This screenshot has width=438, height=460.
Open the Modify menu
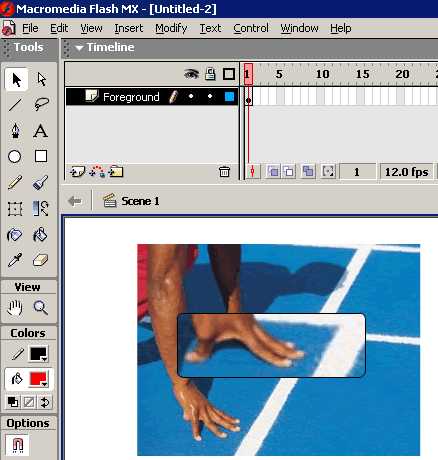[x=171, y=28]
